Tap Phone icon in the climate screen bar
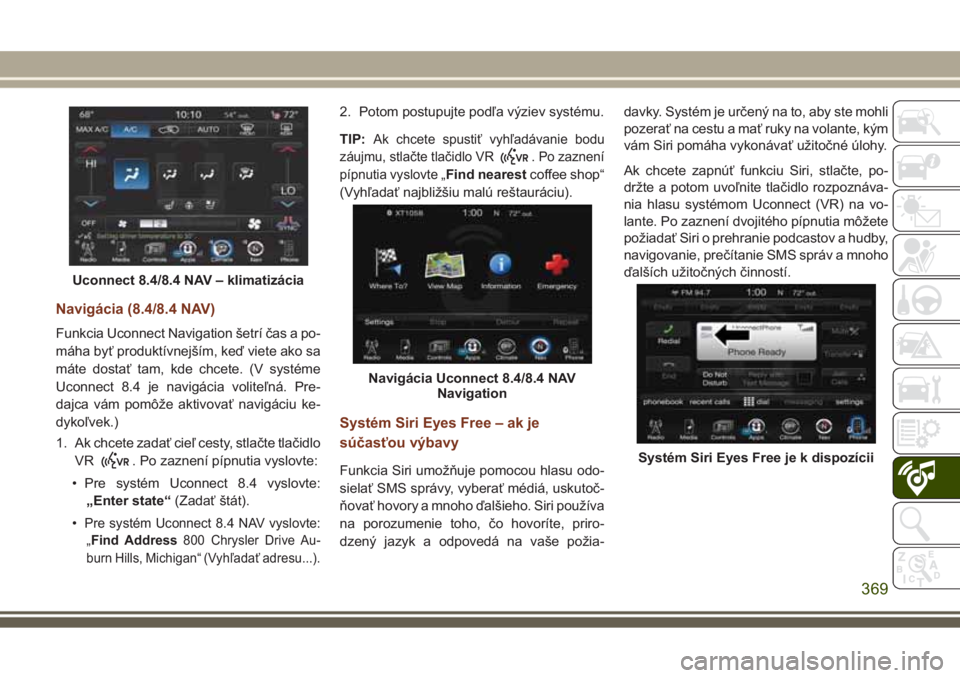Image resolution: width=960 pixels, height=678 pixels. click(289, 251)
